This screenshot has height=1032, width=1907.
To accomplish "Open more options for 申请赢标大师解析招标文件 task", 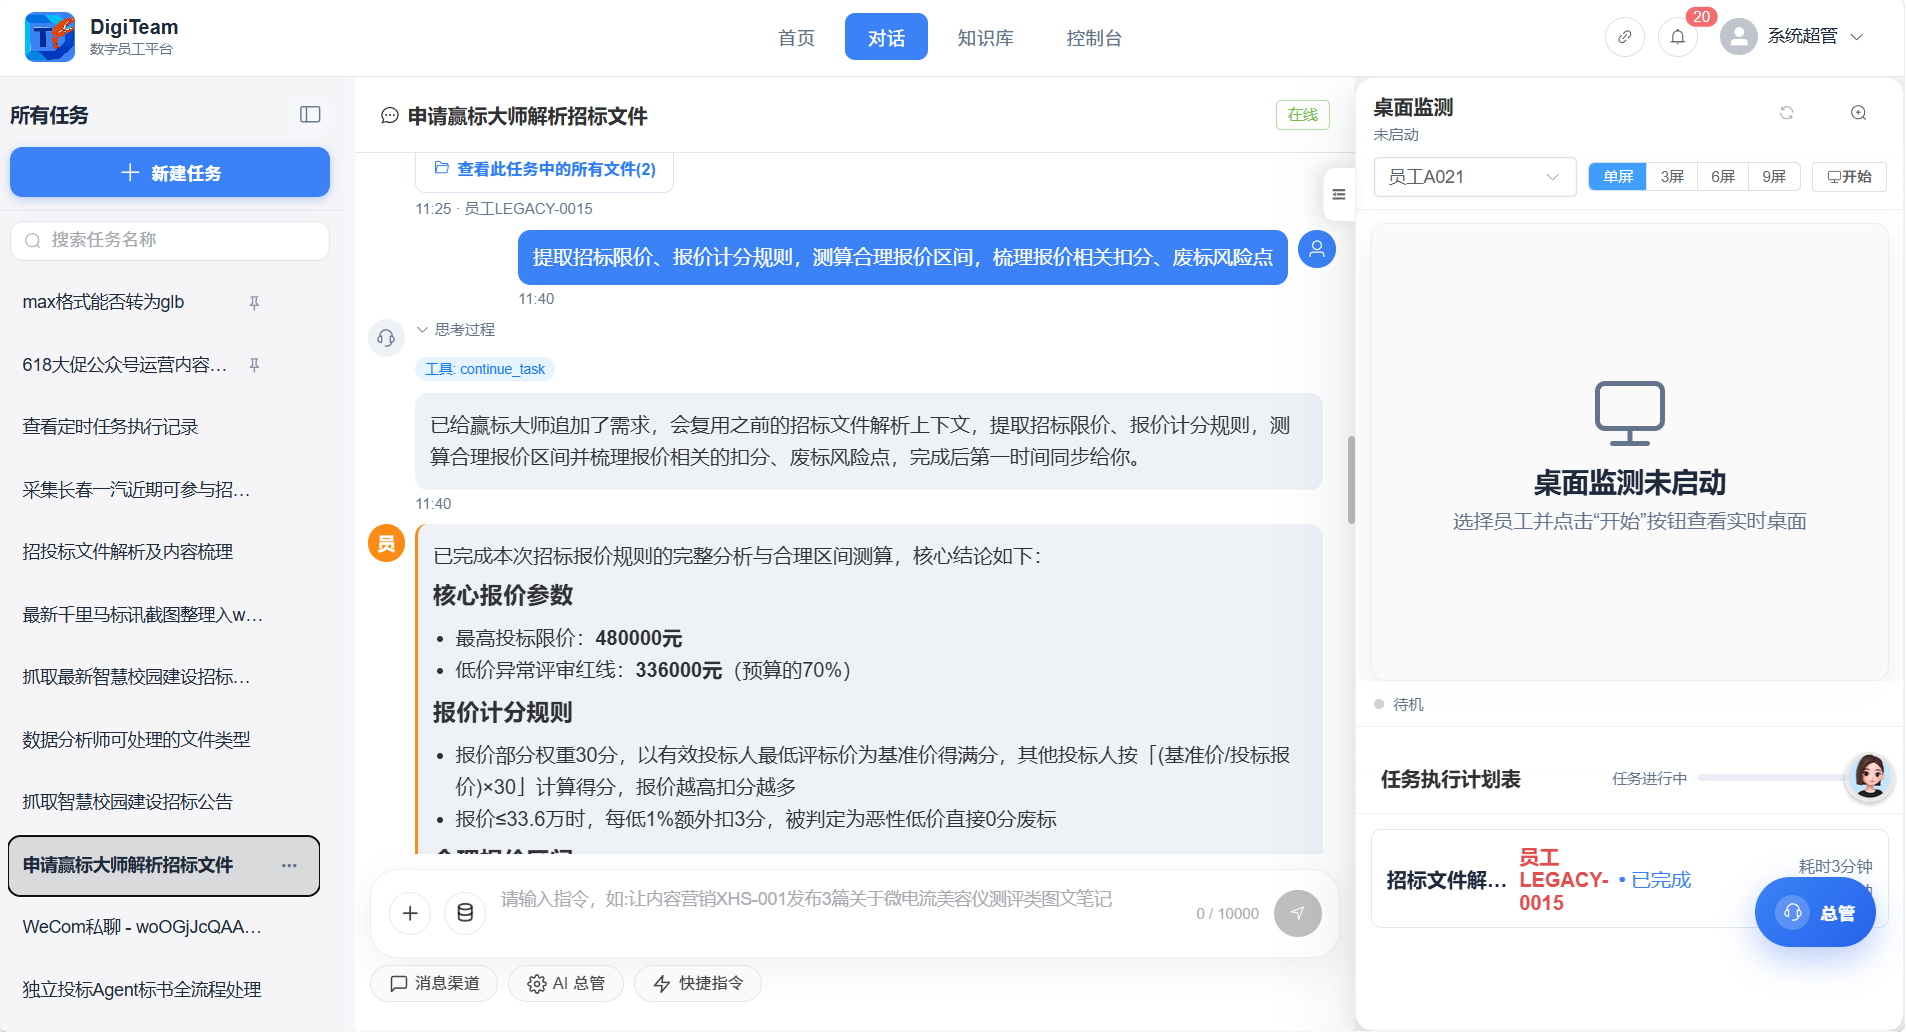I will coord(289,866).
